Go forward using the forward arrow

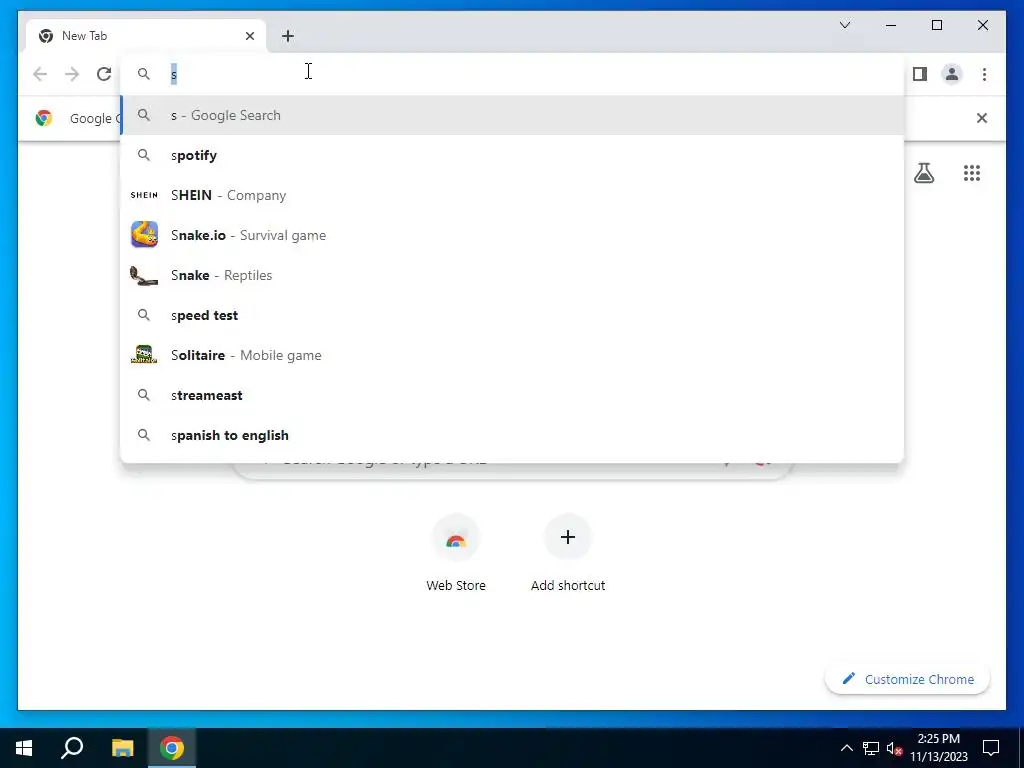click(72, 74)
